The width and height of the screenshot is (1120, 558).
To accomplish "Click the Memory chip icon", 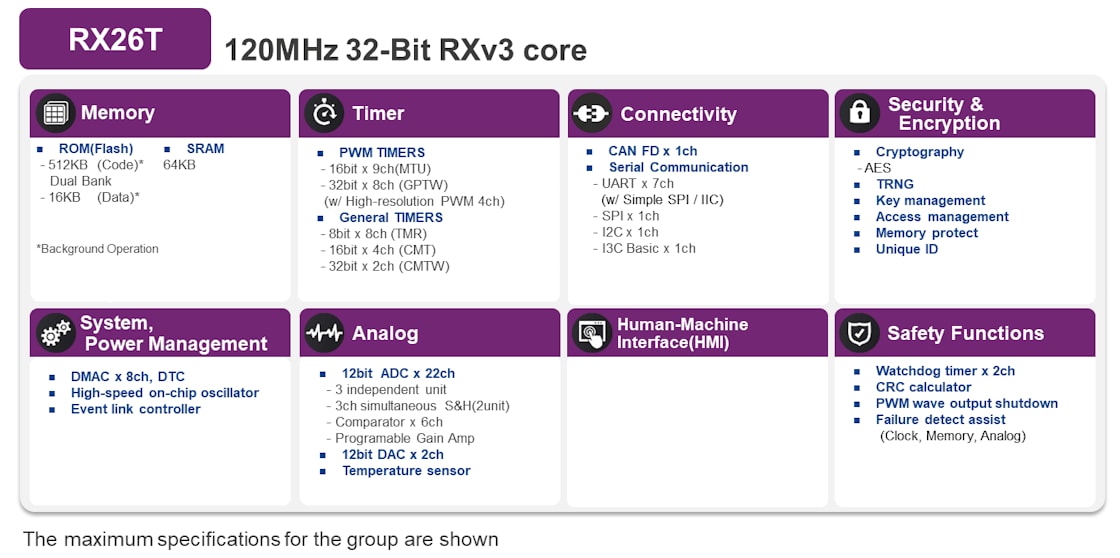I will coord(55,113).
